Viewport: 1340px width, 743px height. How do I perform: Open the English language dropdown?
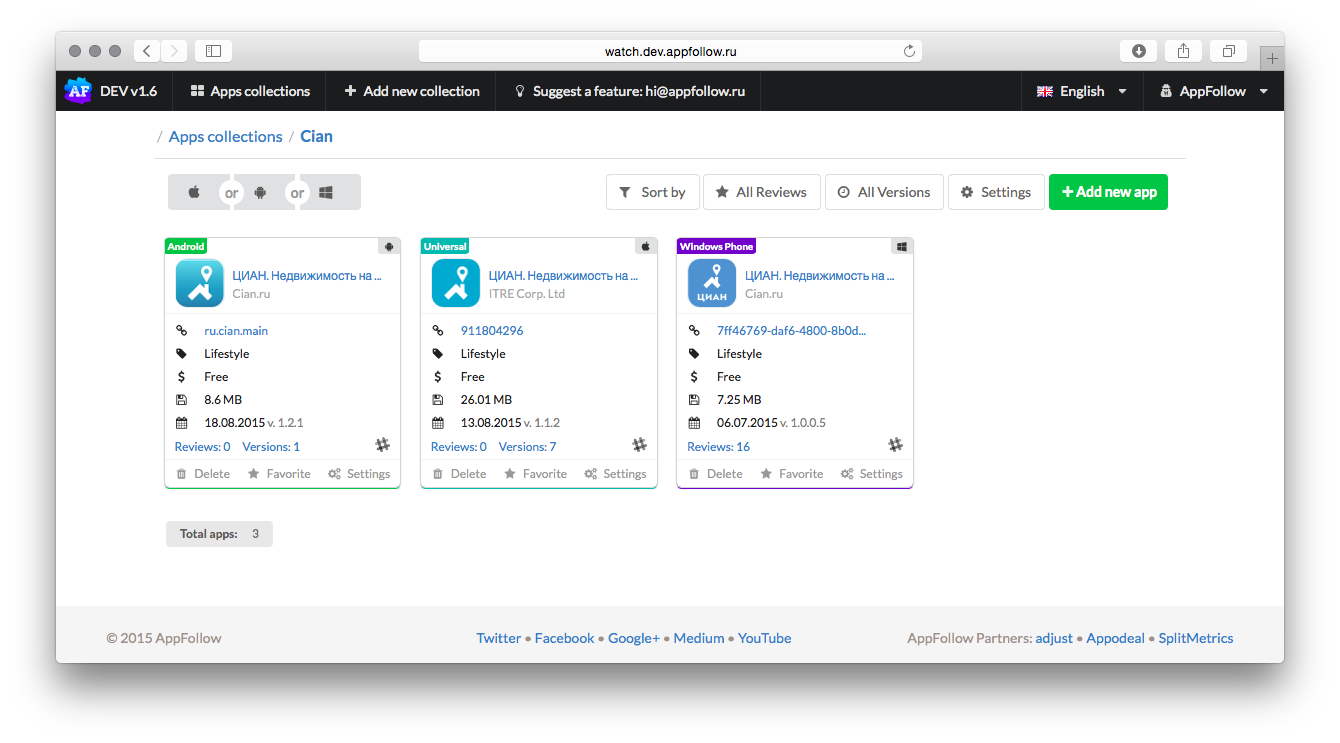pos(1082,91)
